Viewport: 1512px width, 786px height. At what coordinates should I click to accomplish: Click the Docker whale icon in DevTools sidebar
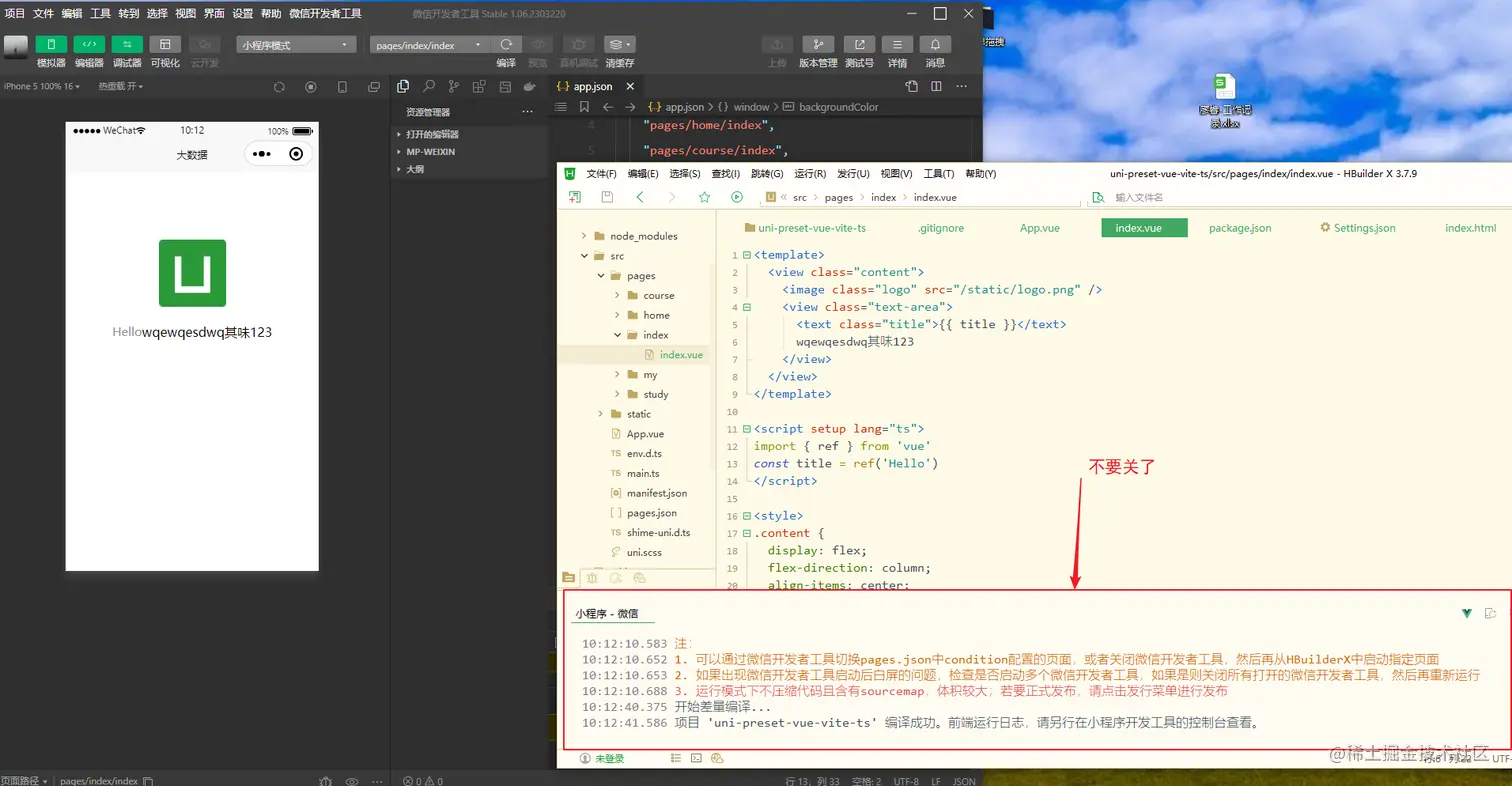(530, 87)
